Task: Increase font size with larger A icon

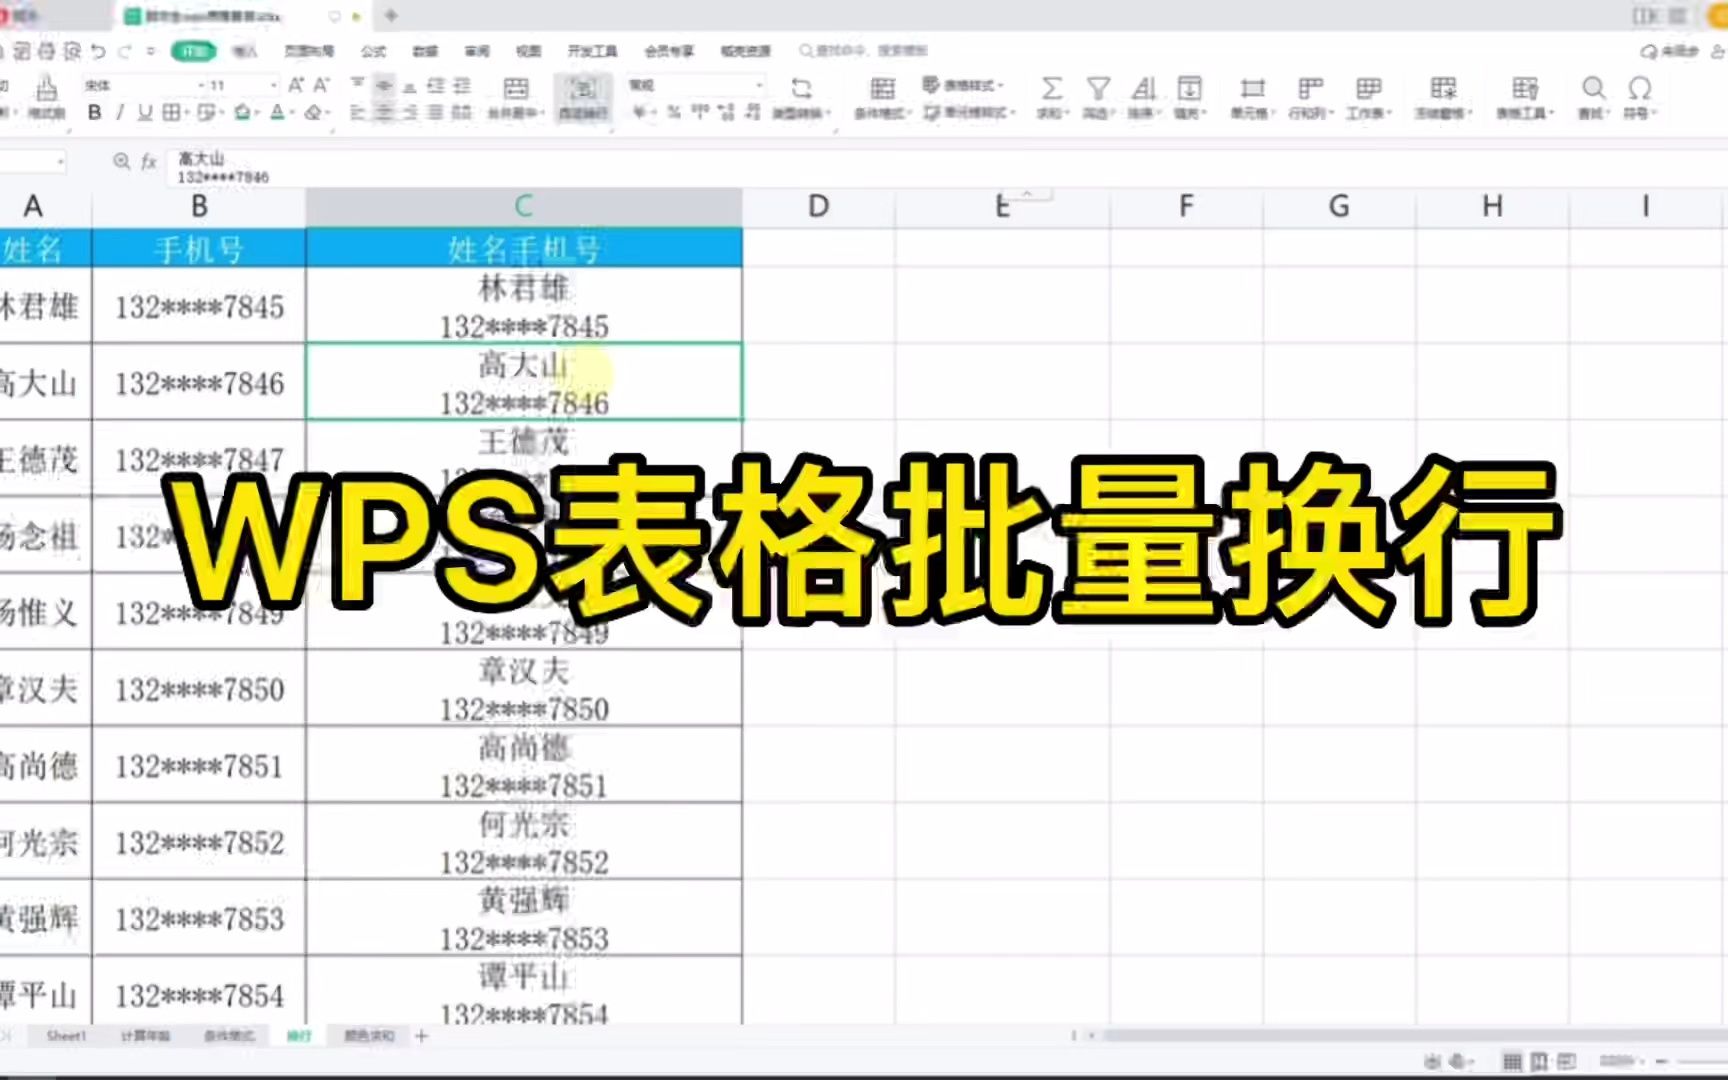Action: (296, 85)
